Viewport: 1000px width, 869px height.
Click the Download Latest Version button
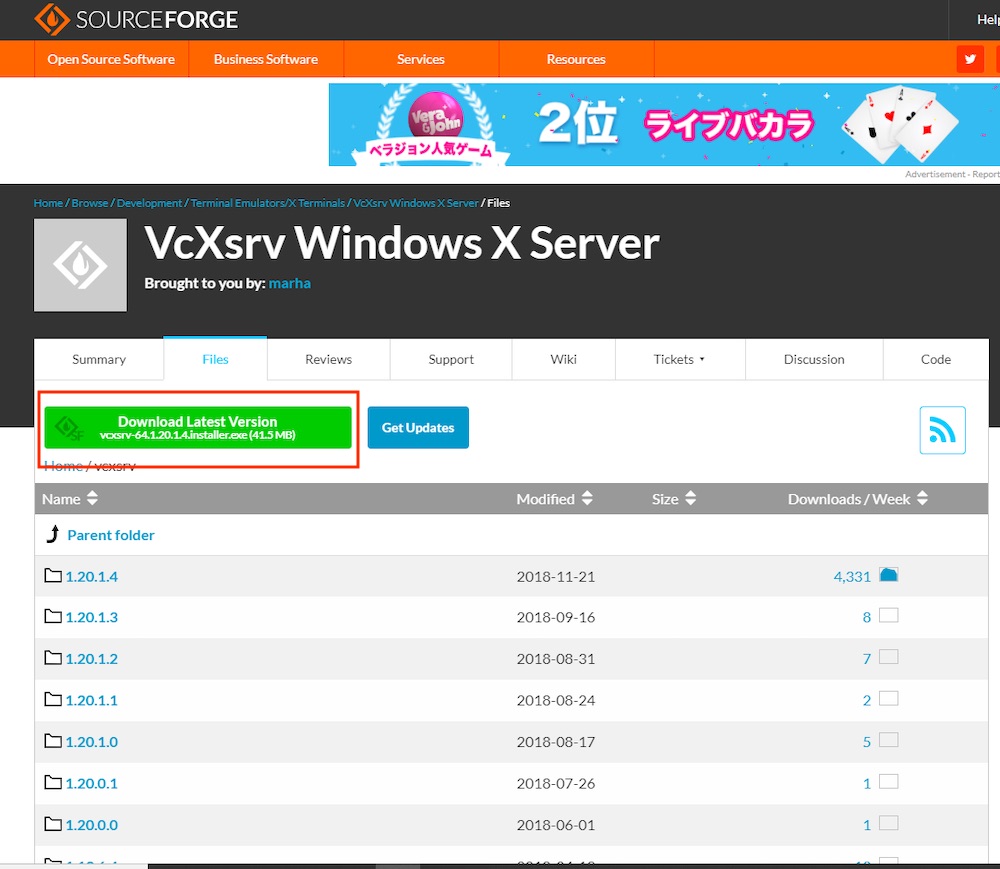198,427
